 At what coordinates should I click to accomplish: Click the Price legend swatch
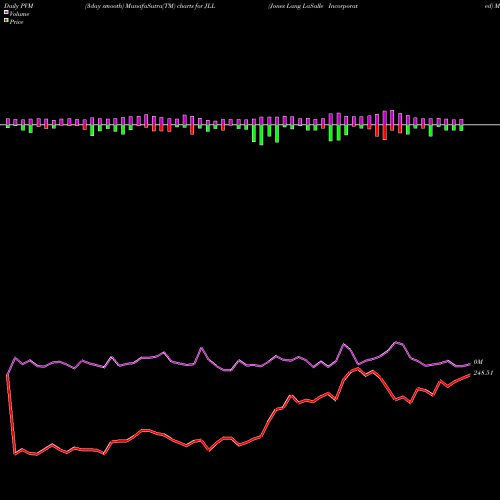tap(6, 21)
